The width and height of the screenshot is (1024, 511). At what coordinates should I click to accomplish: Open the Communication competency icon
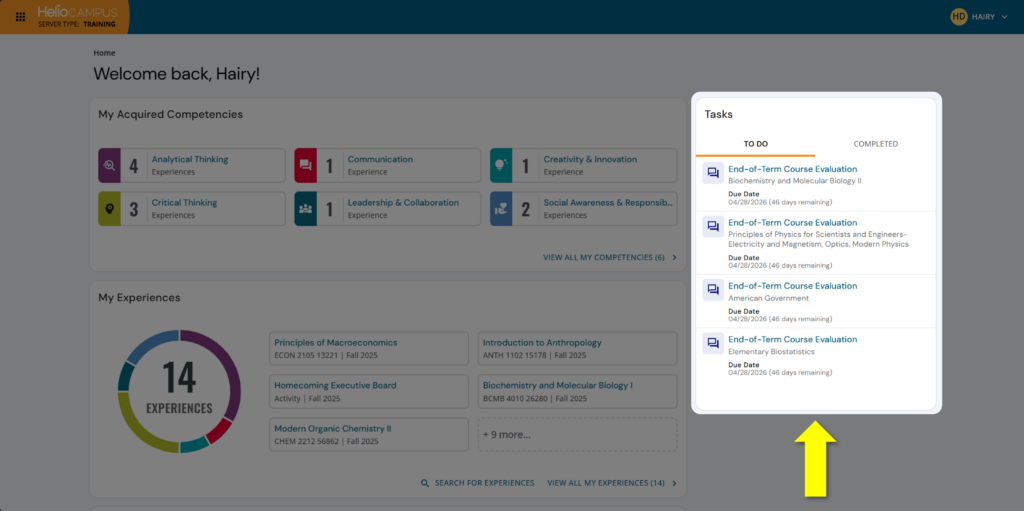point(305,165)
